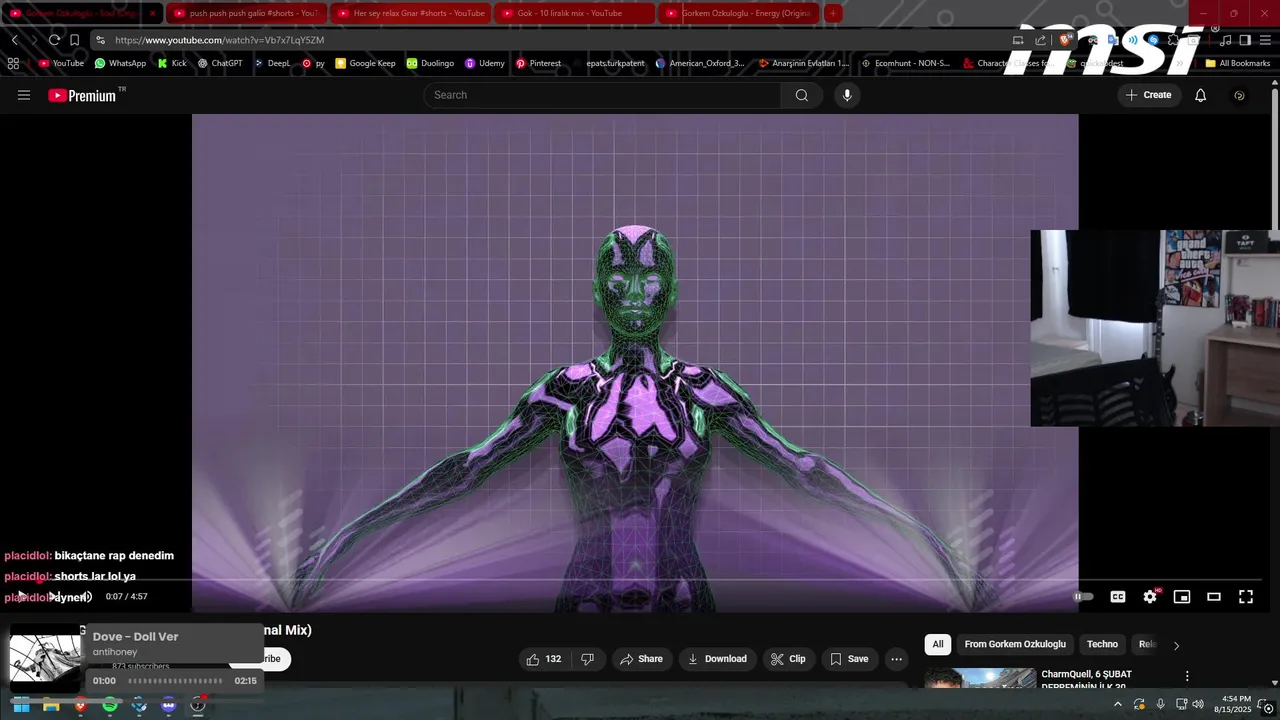This screenshot has height=720, width=1280.
Task: Open CharmQuell, 6 ŞUBAT video title
Action: (1087, 679)
